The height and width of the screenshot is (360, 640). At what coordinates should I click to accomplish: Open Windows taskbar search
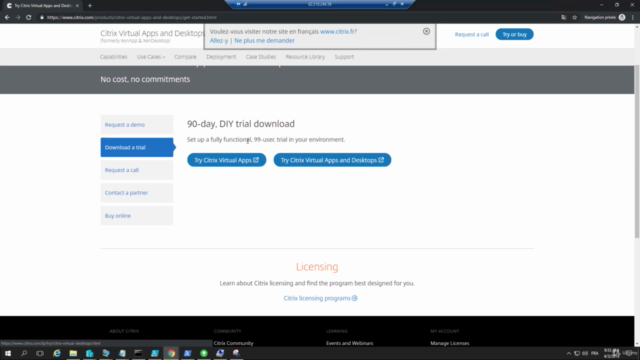24,353
